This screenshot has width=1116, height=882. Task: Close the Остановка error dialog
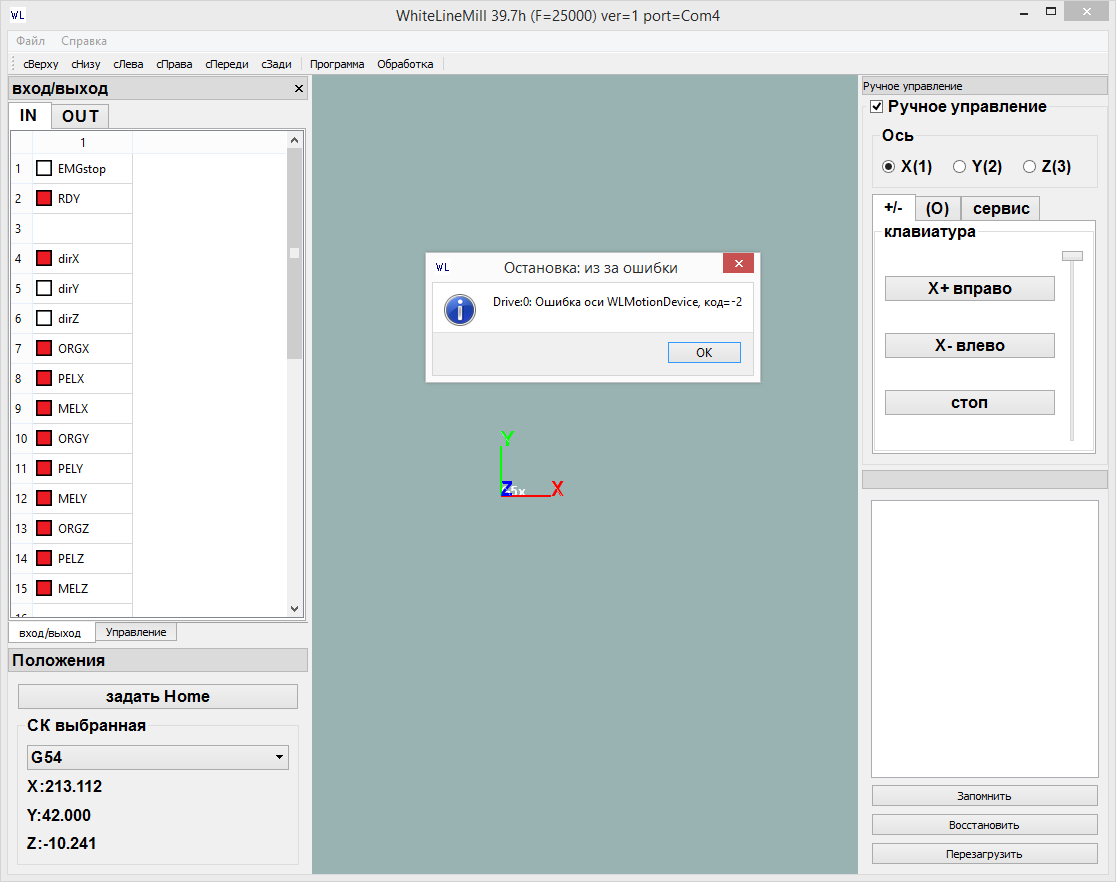click(738, 263)
